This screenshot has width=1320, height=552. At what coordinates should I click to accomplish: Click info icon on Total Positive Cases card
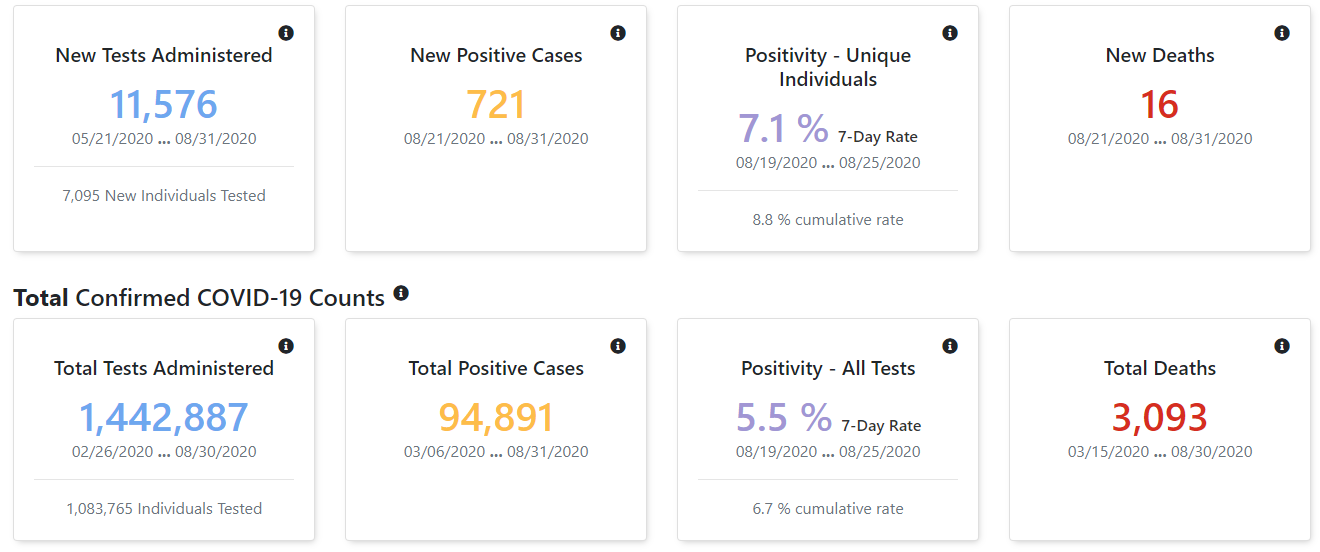pyautogui.click(x=618, y=346)
